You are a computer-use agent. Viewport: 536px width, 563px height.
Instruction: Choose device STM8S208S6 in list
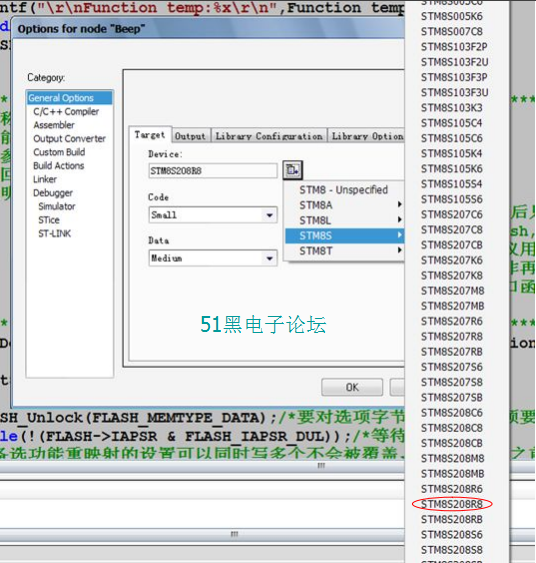(452, 535)
